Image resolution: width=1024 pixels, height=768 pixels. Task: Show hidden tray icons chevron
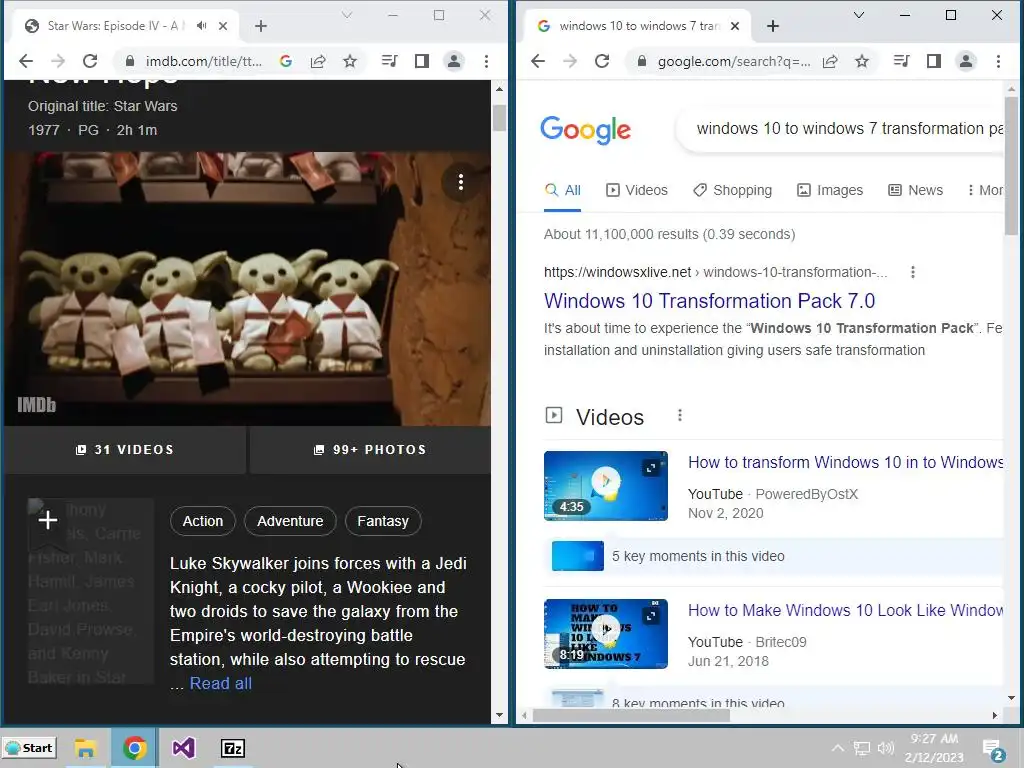coord(838,748)
